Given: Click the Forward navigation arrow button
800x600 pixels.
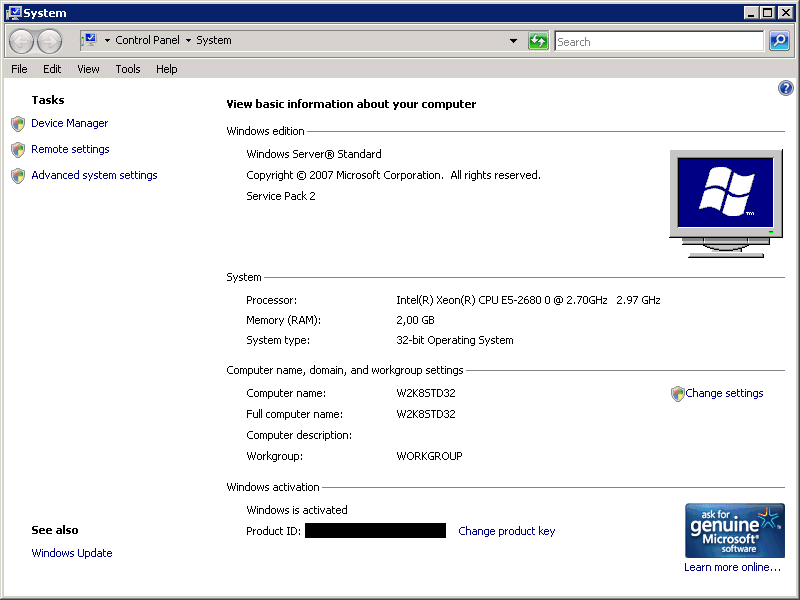Looking at the screenshot, I should [x=49, y=41].
